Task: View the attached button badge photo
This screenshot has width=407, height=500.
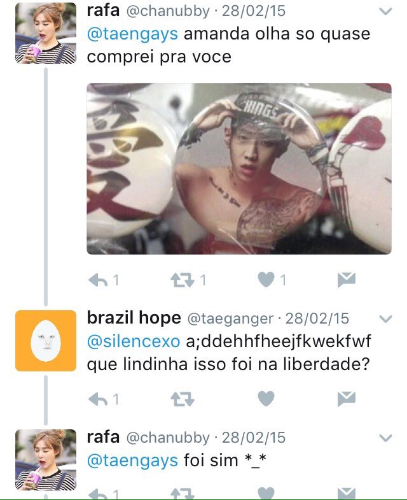Action: 239,169
